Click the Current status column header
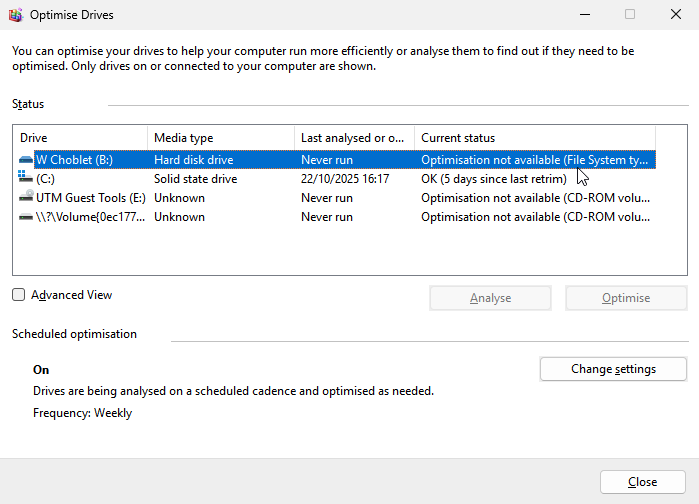The image size is (699, 504). pyautogui.click(x=534, y=138)
